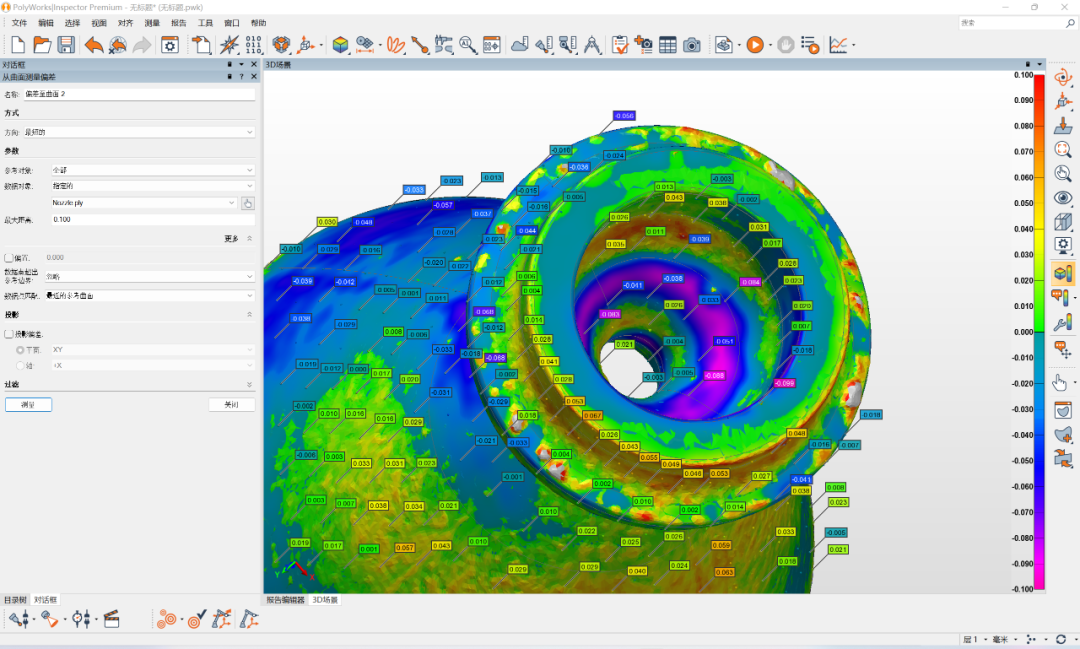Open the color map cube tool
1080x649 pixels.
coord(341,44)
